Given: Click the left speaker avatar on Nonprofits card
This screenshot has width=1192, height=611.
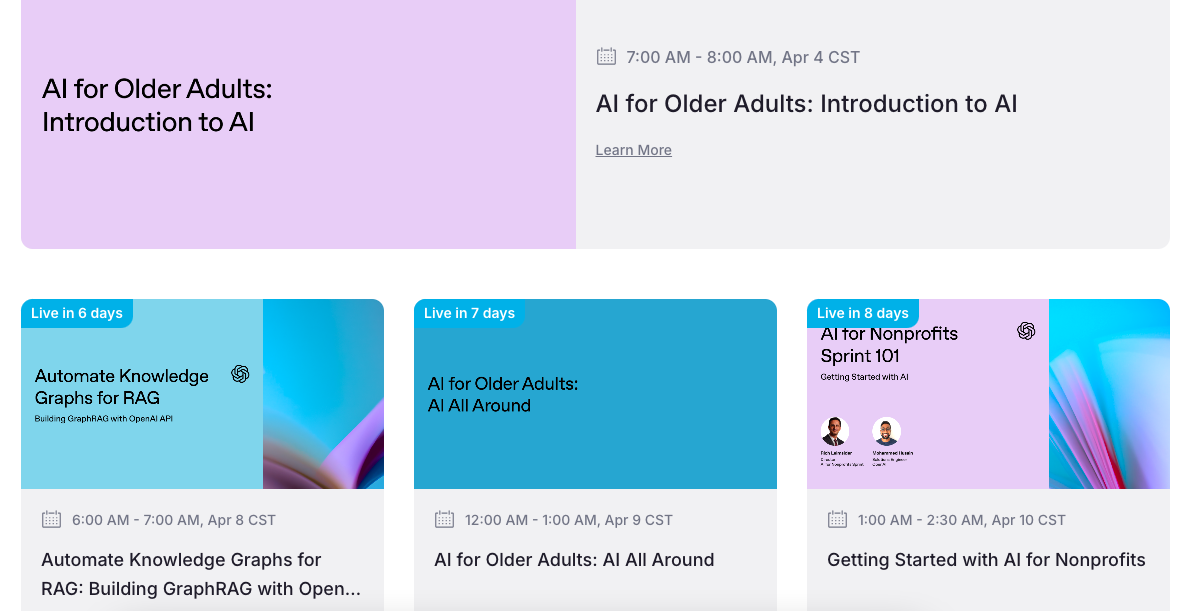Looking at the screenshot, I should 835,432.
